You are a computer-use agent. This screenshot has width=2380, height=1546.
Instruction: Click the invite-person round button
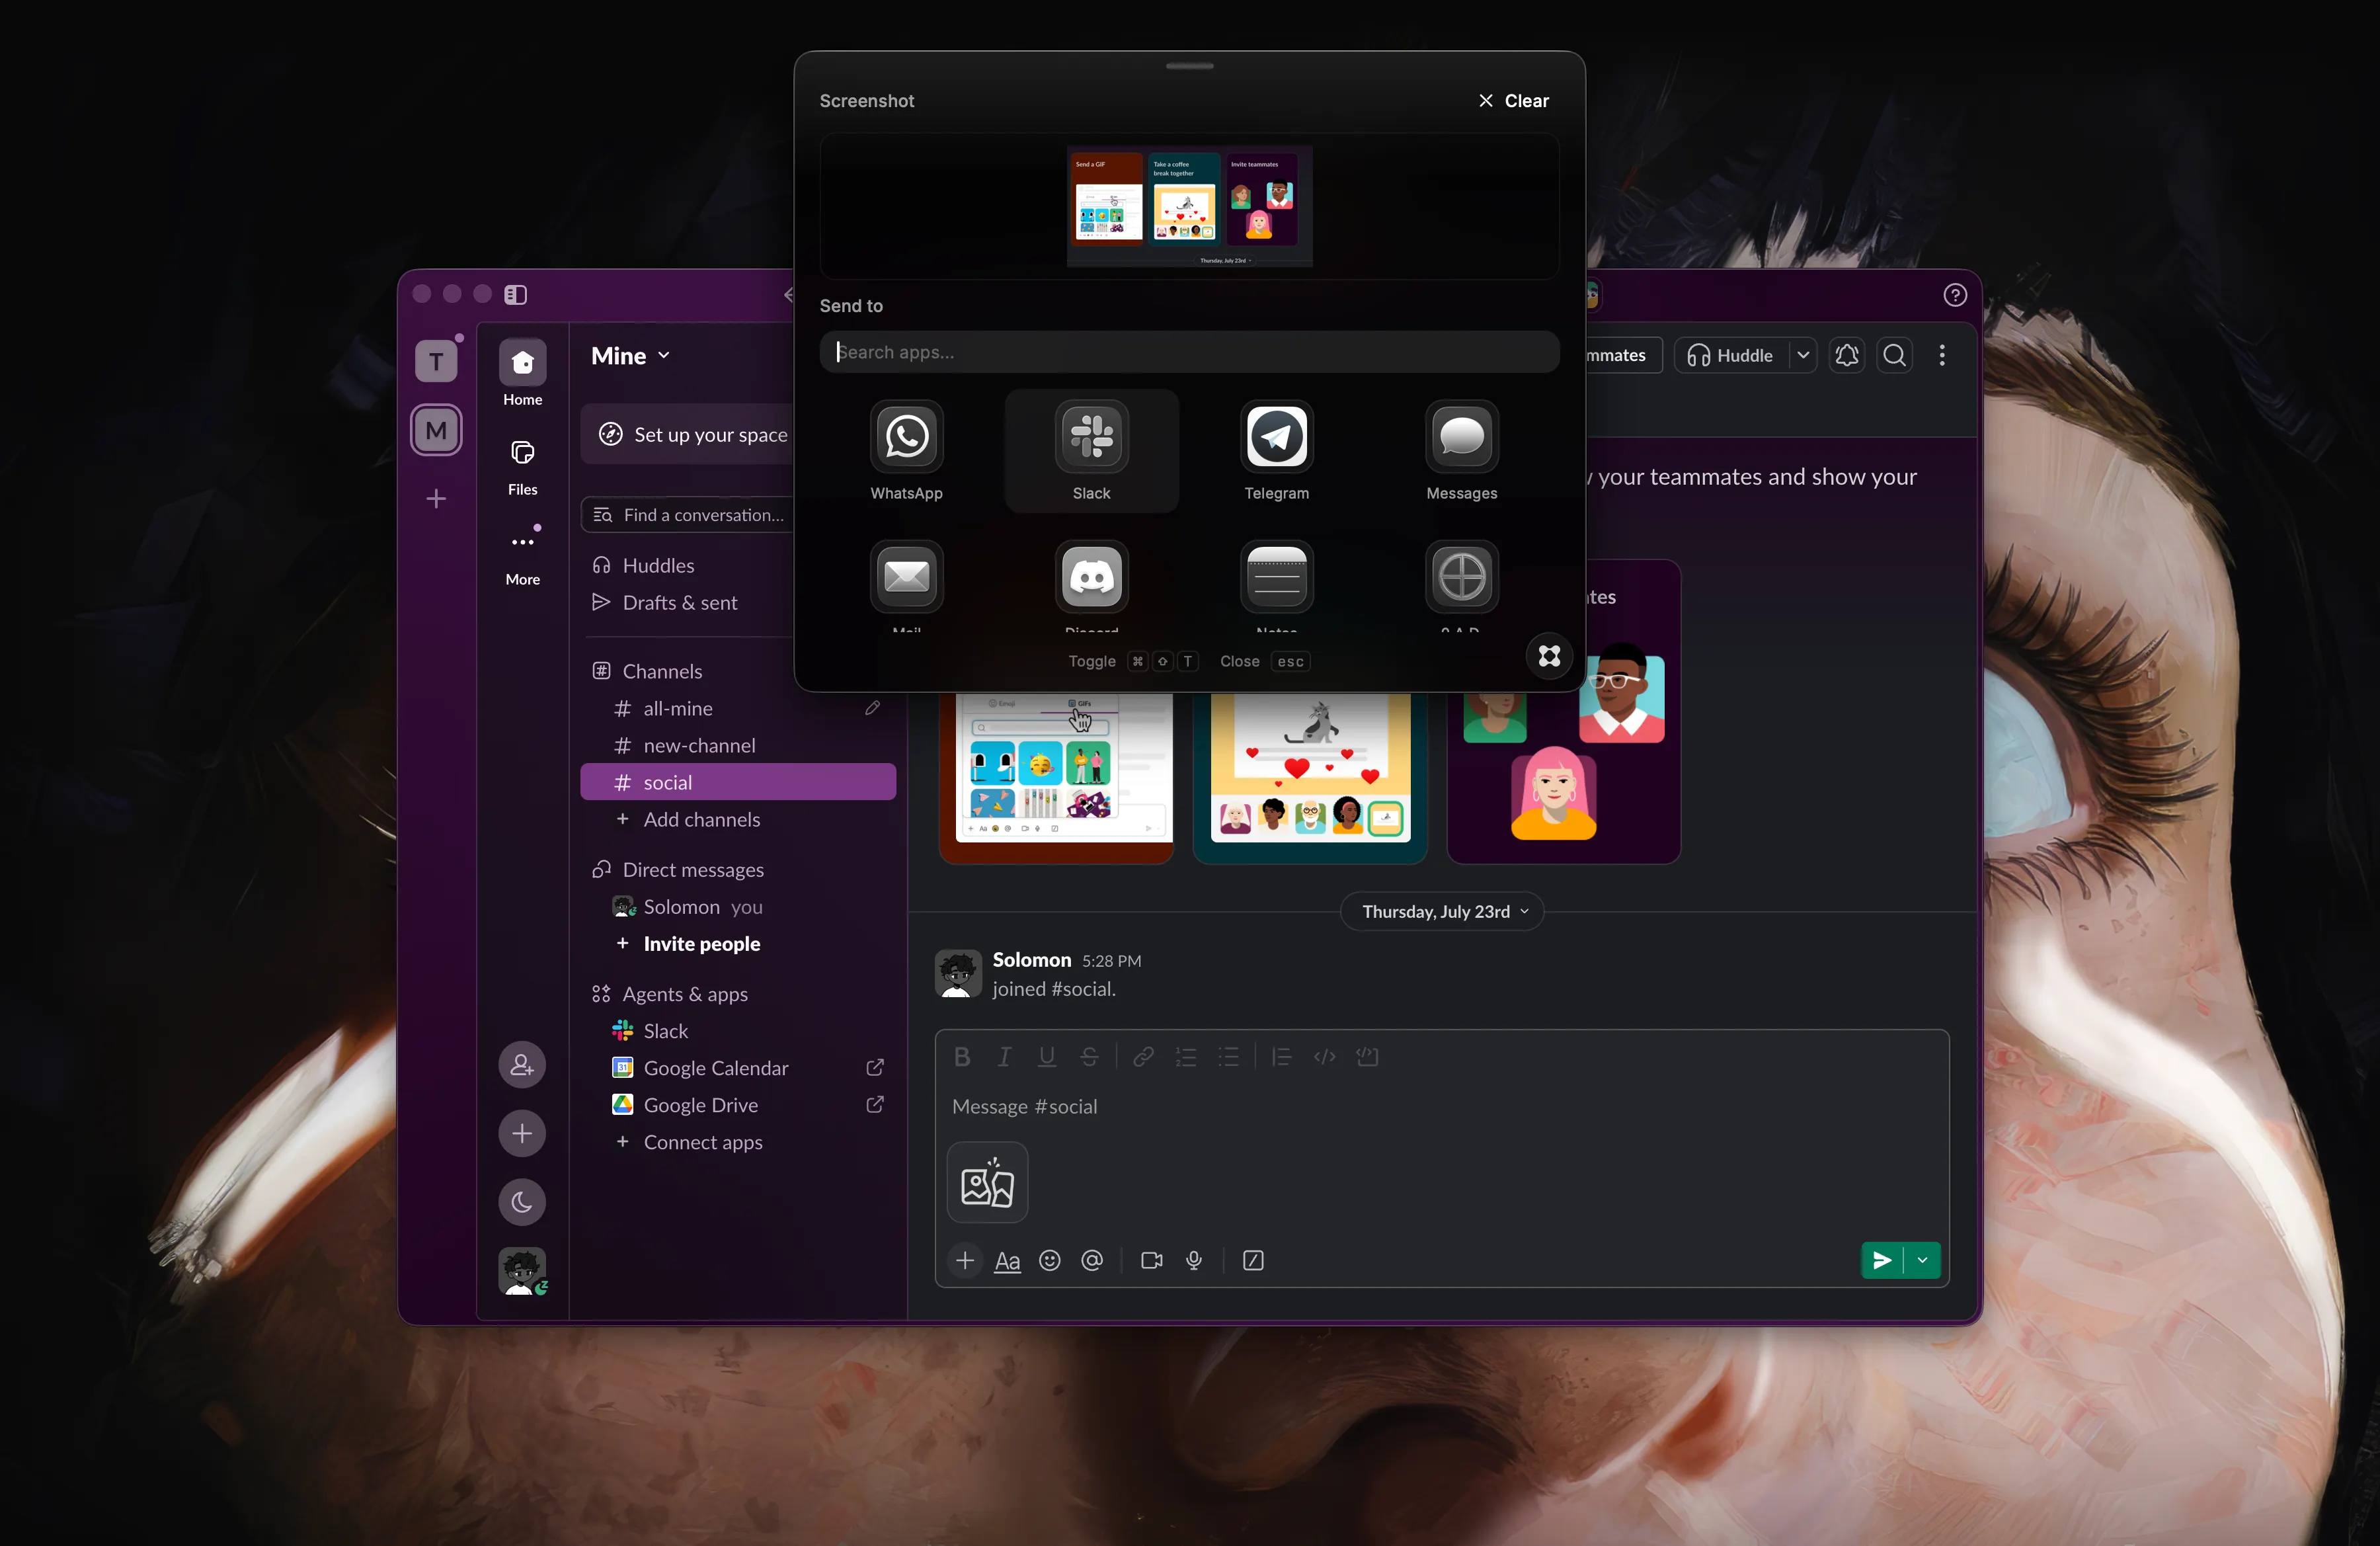[522, 1064]
